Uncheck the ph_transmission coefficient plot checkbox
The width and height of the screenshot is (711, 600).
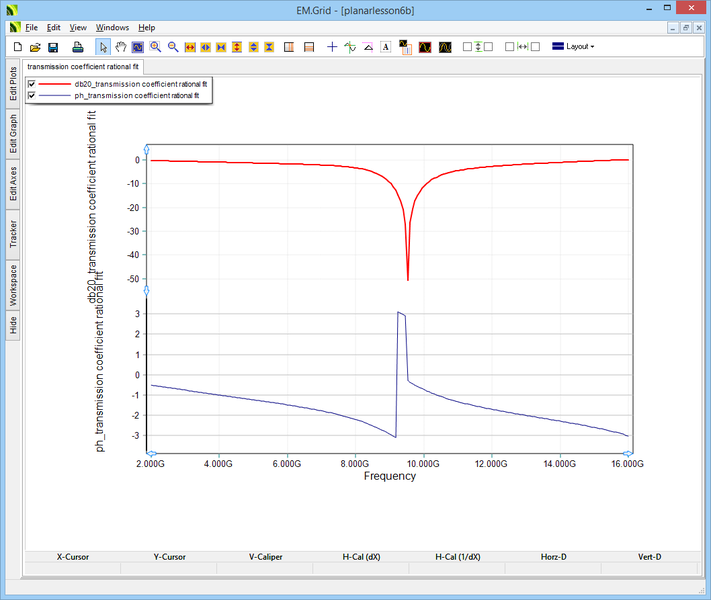32,95
